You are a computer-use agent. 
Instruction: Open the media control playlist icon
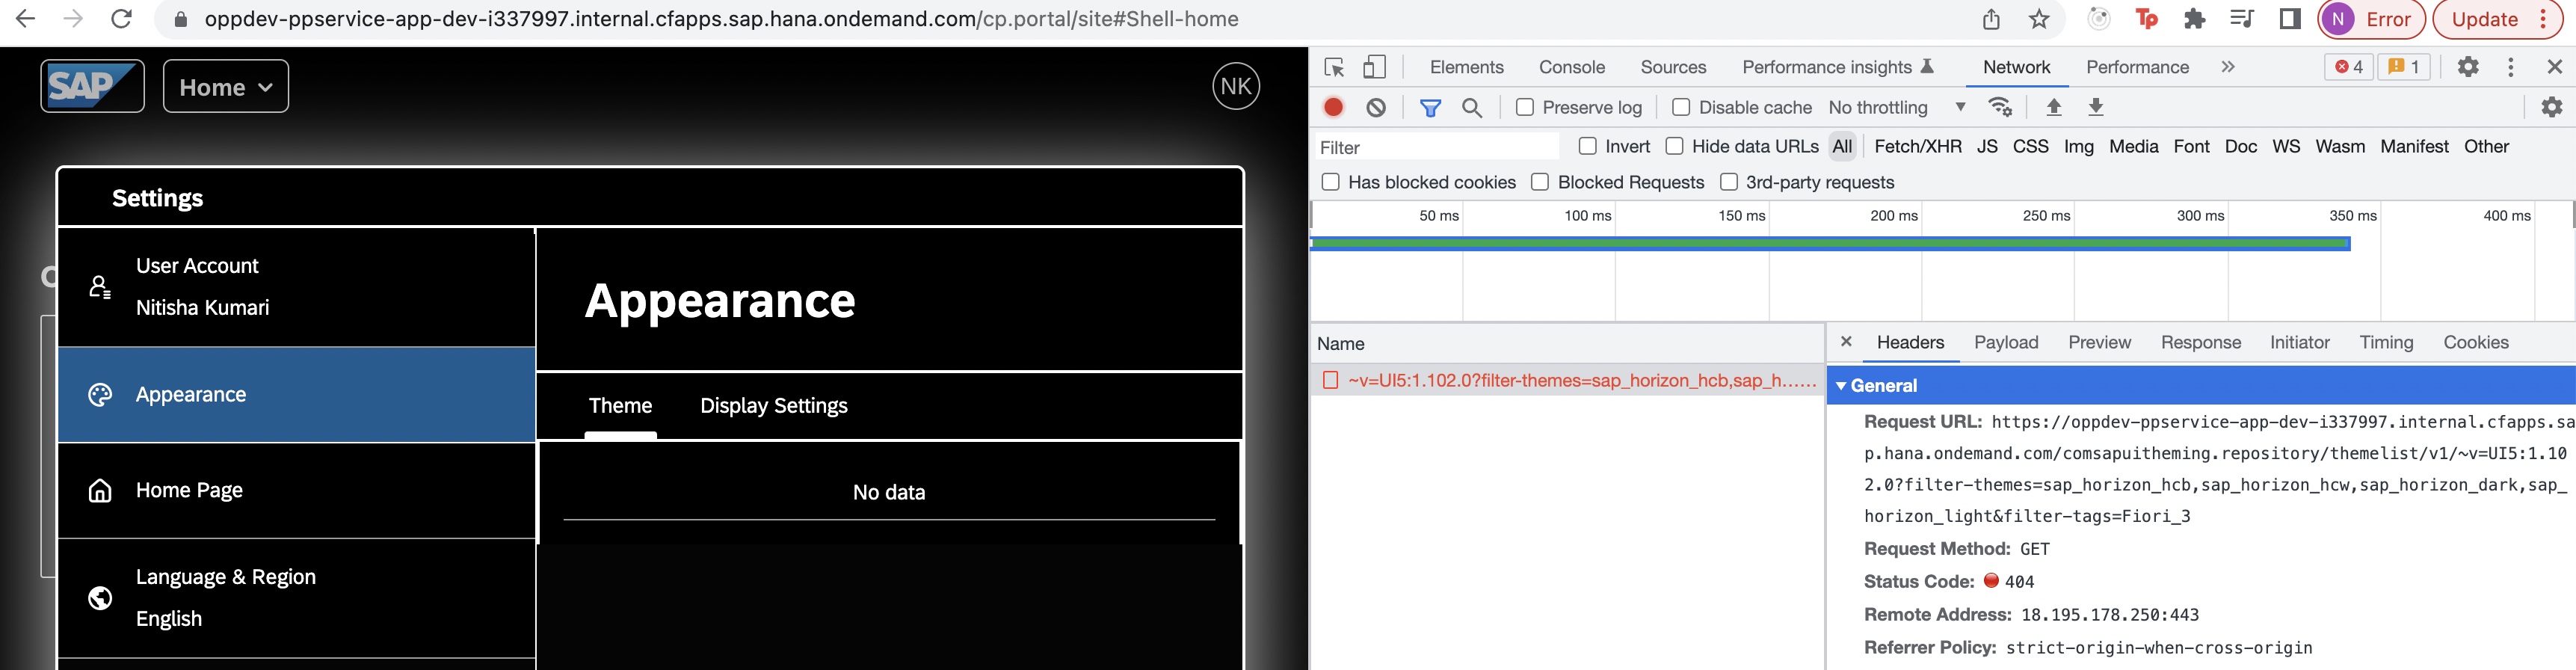tap(2242, 19)
